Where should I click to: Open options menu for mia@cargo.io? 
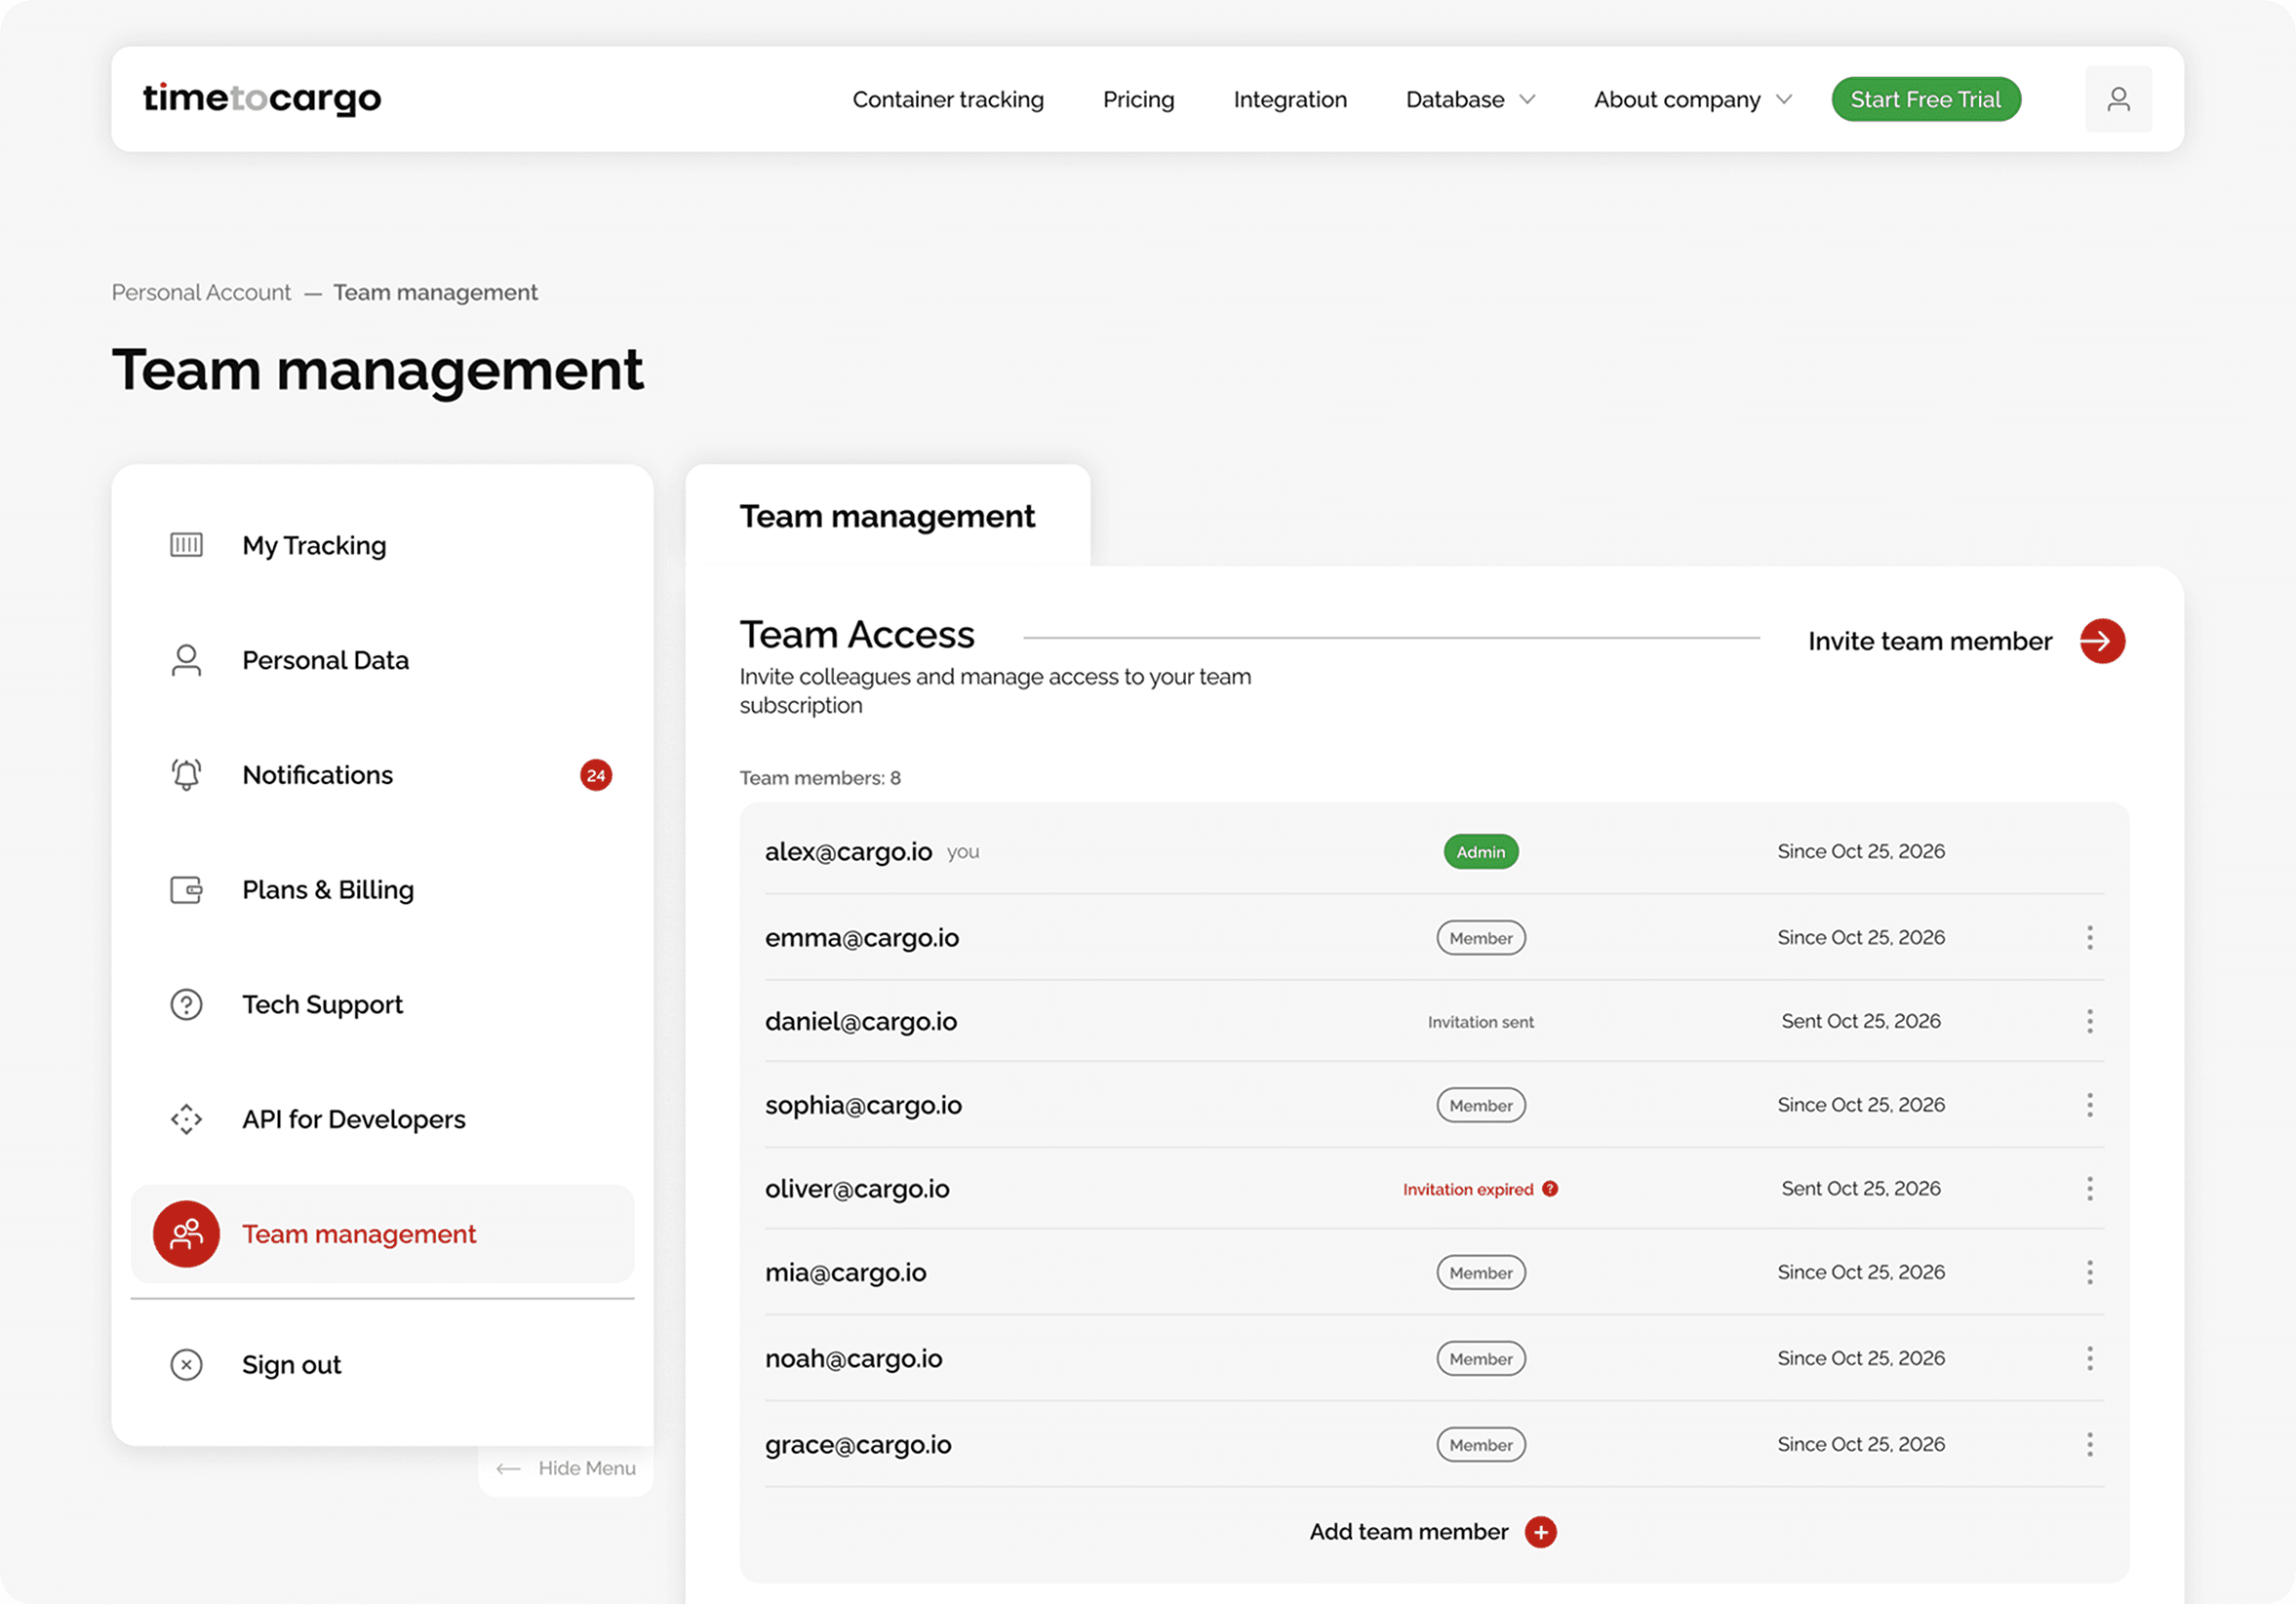pos(2089,1273)
